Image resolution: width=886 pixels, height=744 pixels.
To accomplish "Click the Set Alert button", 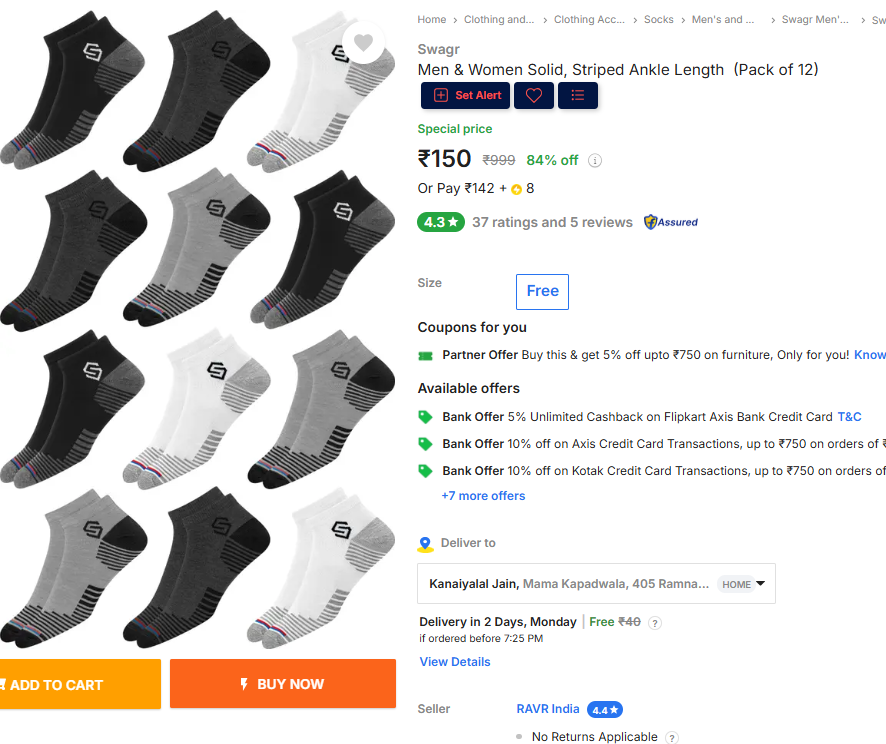I will point(466,95).
